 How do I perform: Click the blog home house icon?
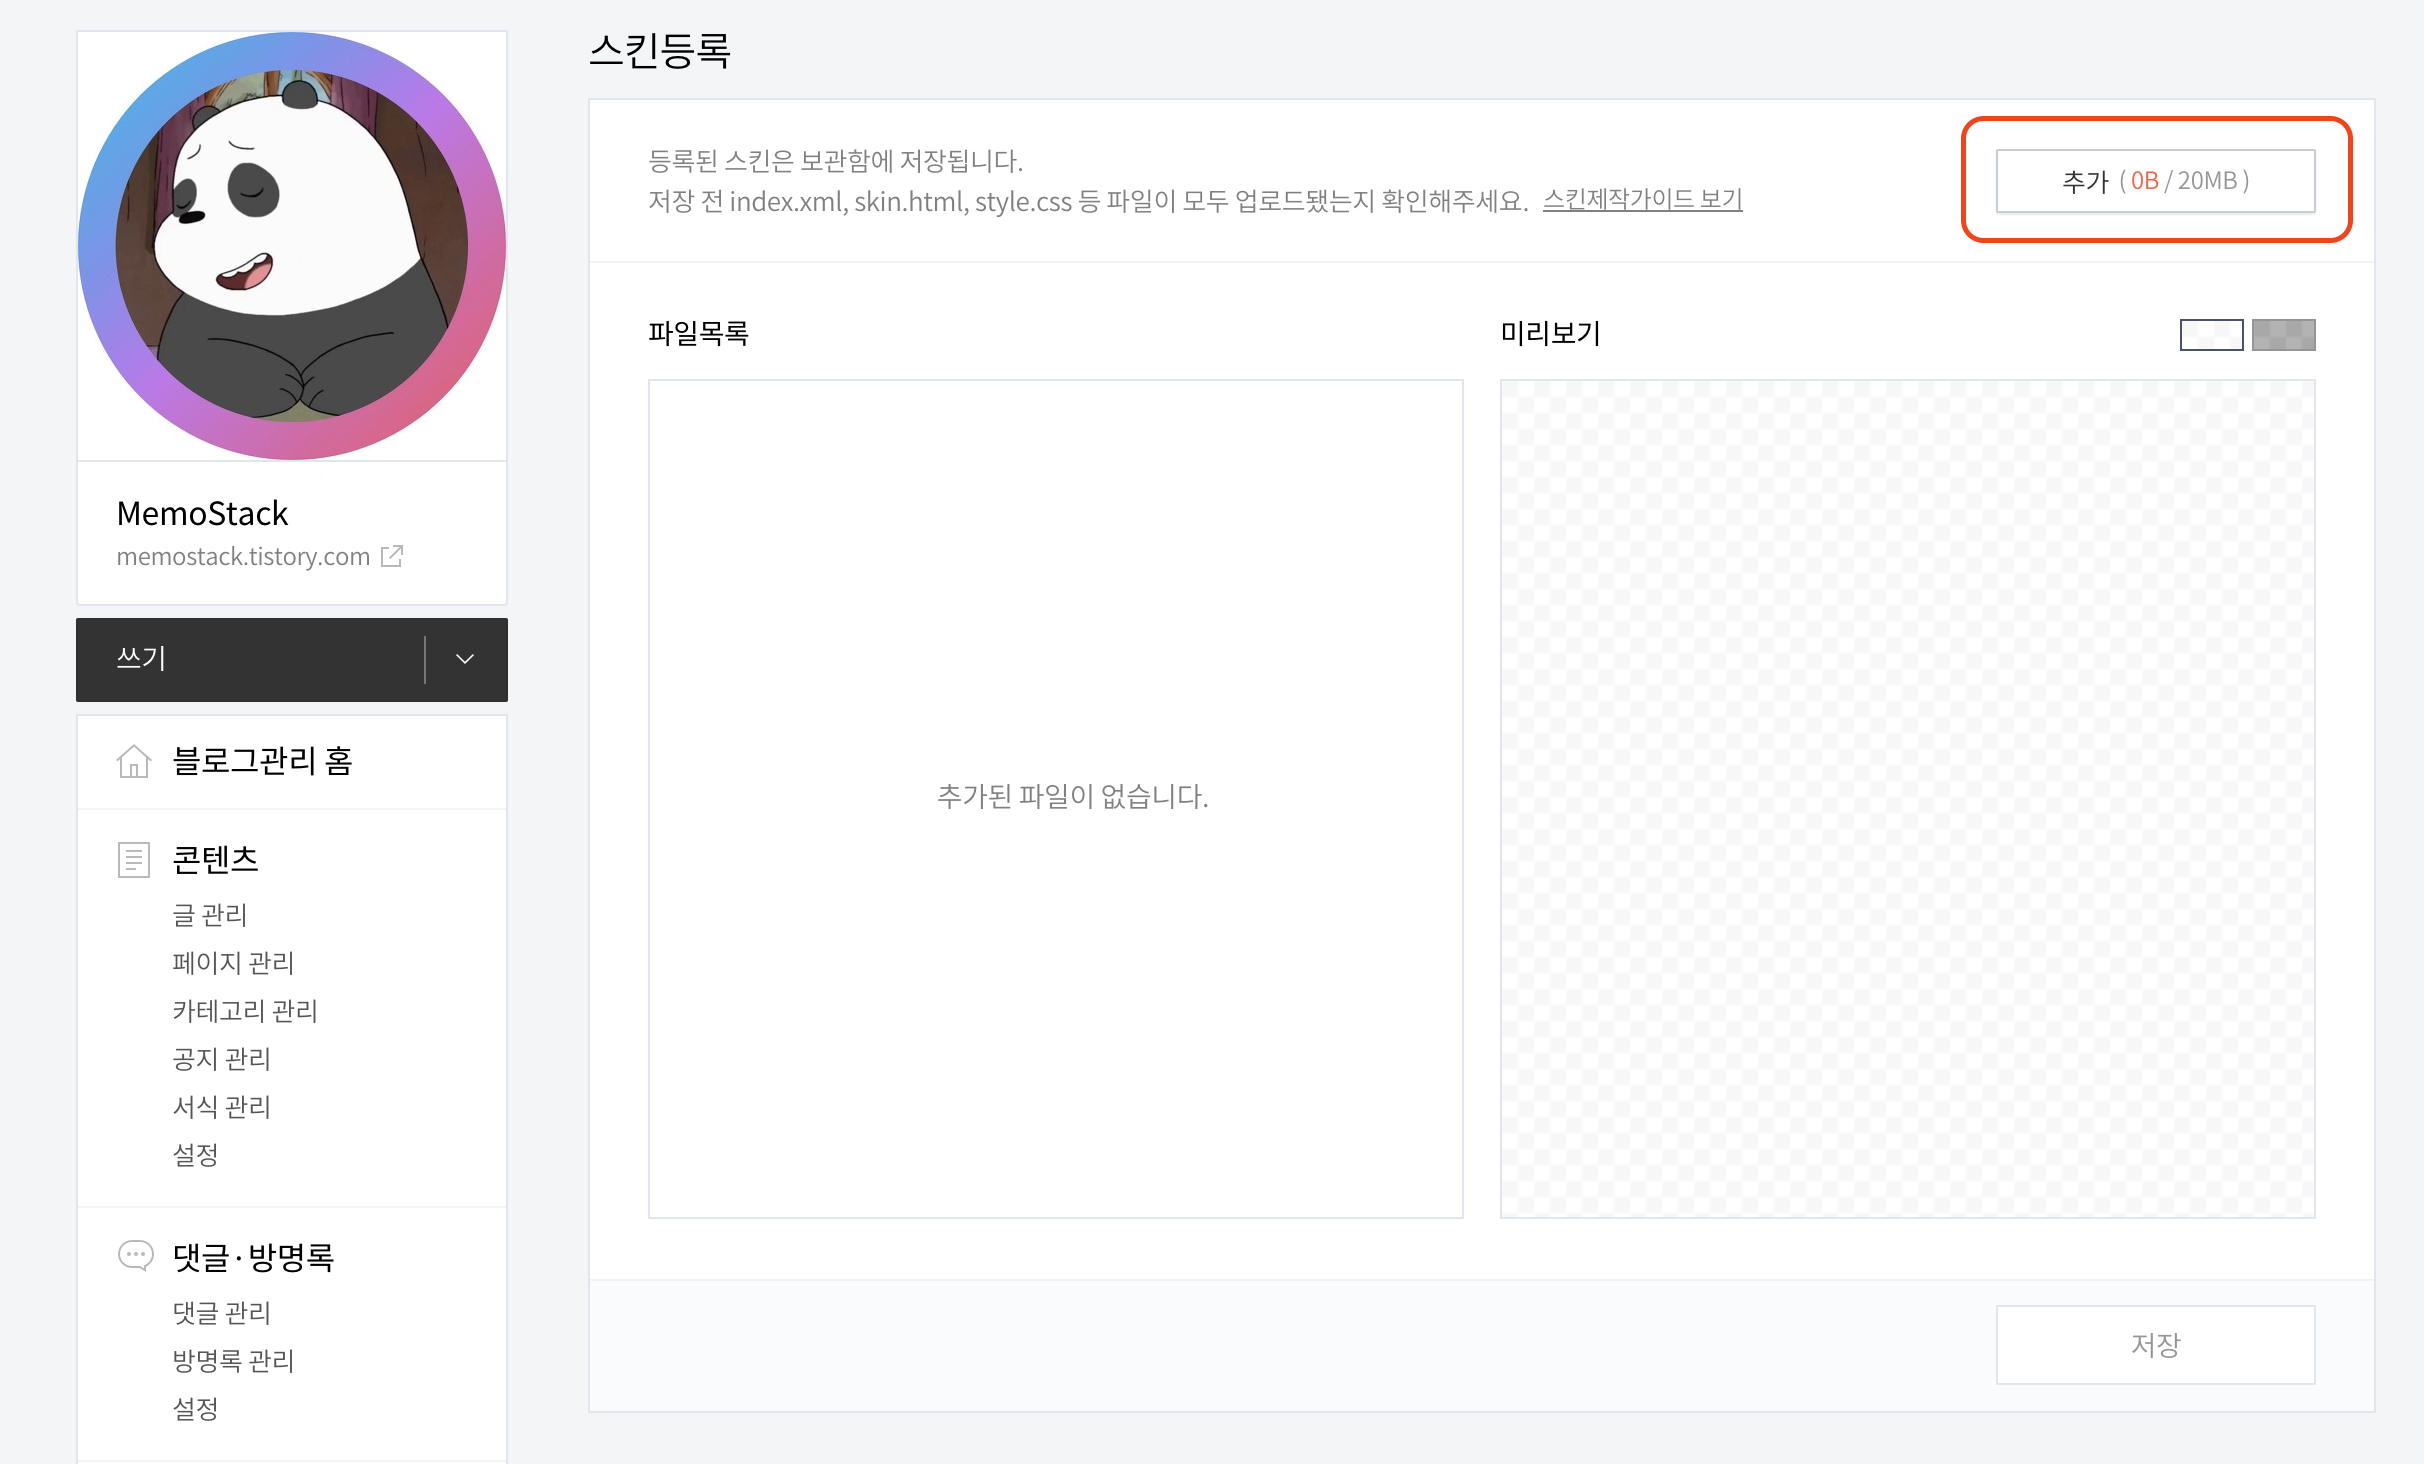pos(133,761)
